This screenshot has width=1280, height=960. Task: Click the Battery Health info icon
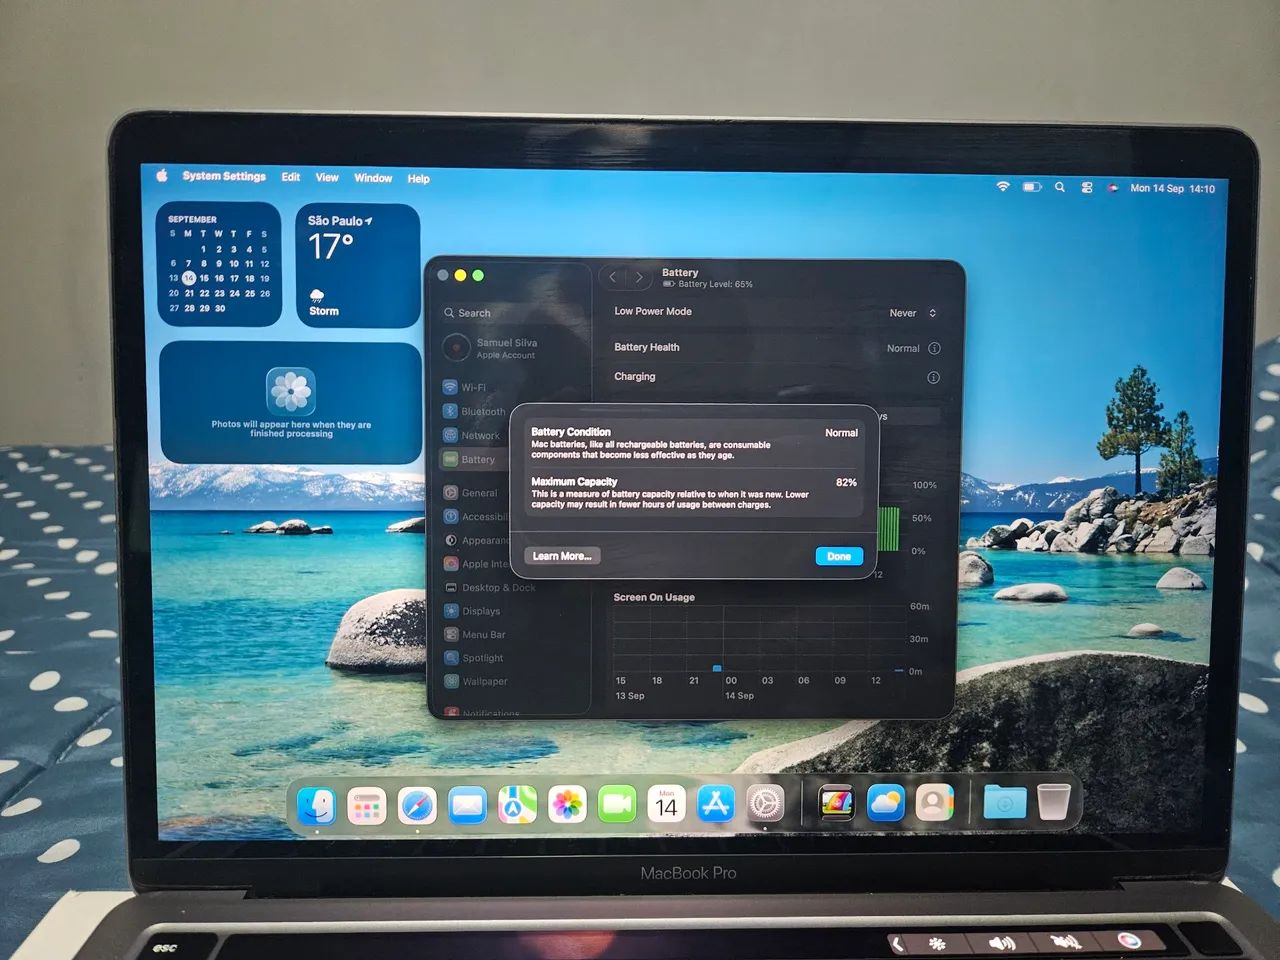[x=934, y=348]
